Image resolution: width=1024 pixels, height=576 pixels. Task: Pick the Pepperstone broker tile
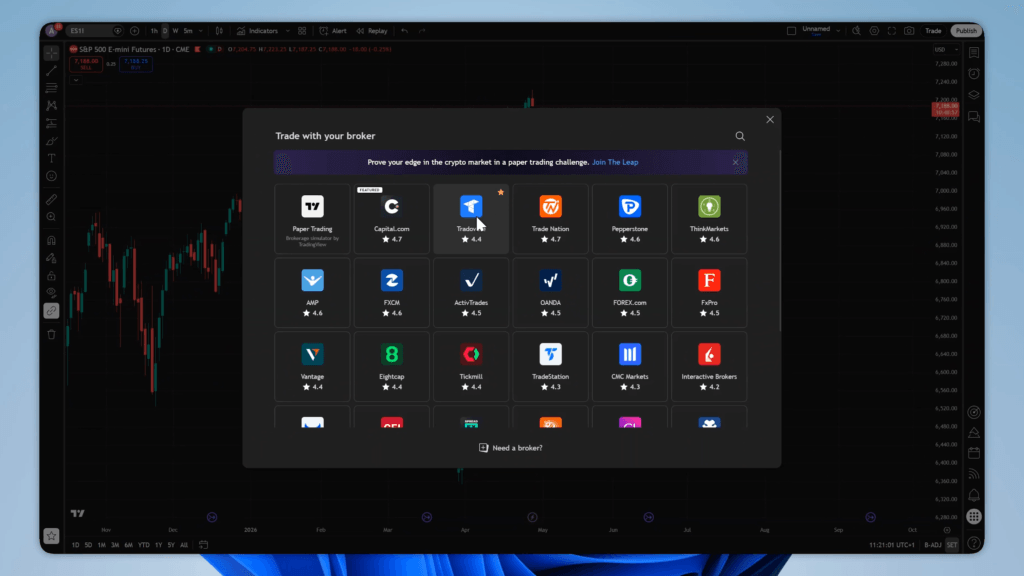click(x=629, y=218)
